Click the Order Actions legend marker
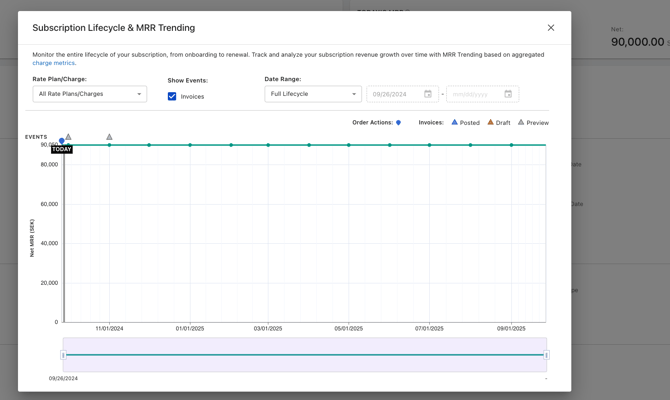Image resolution: width=670 pixels, height=400 pixels. coord(398,123)
